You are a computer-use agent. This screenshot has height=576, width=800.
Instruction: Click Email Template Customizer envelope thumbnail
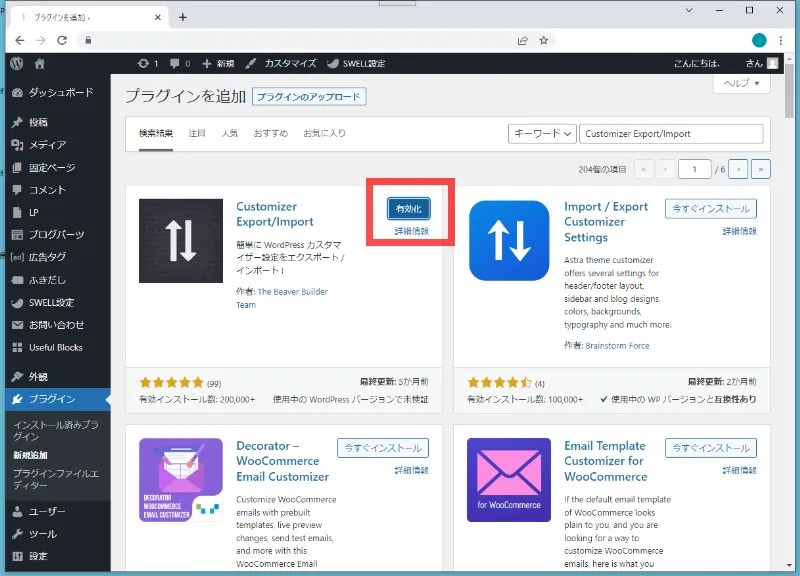pos(509,480)
